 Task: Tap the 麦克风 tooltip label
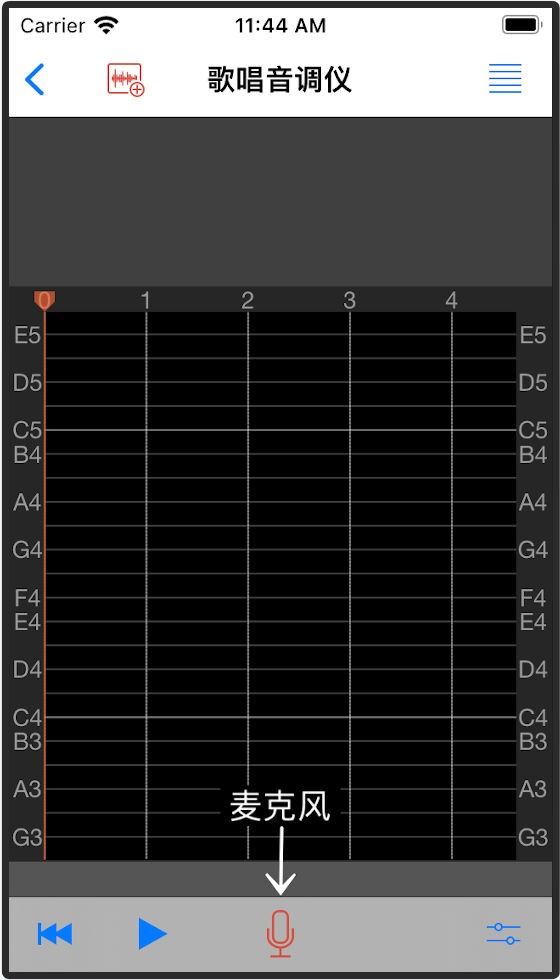280,806
